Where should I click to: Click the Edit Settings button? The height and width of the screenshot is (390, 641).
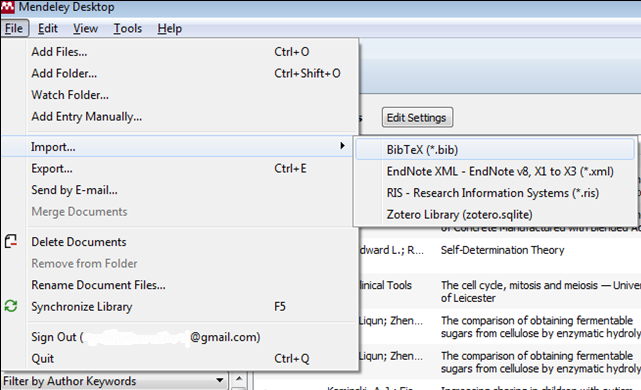point(417,118)
